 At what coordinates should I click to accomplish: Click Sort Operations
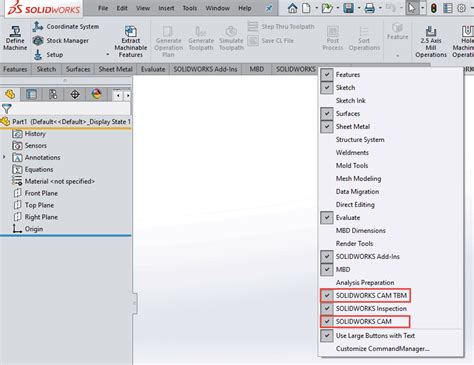364,39
